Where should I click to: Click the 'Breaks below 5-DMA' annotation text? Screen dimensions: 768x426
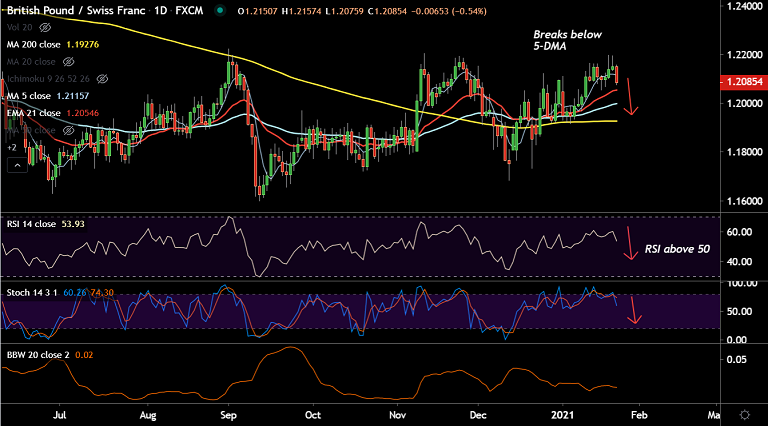click(x=567, y=40)
